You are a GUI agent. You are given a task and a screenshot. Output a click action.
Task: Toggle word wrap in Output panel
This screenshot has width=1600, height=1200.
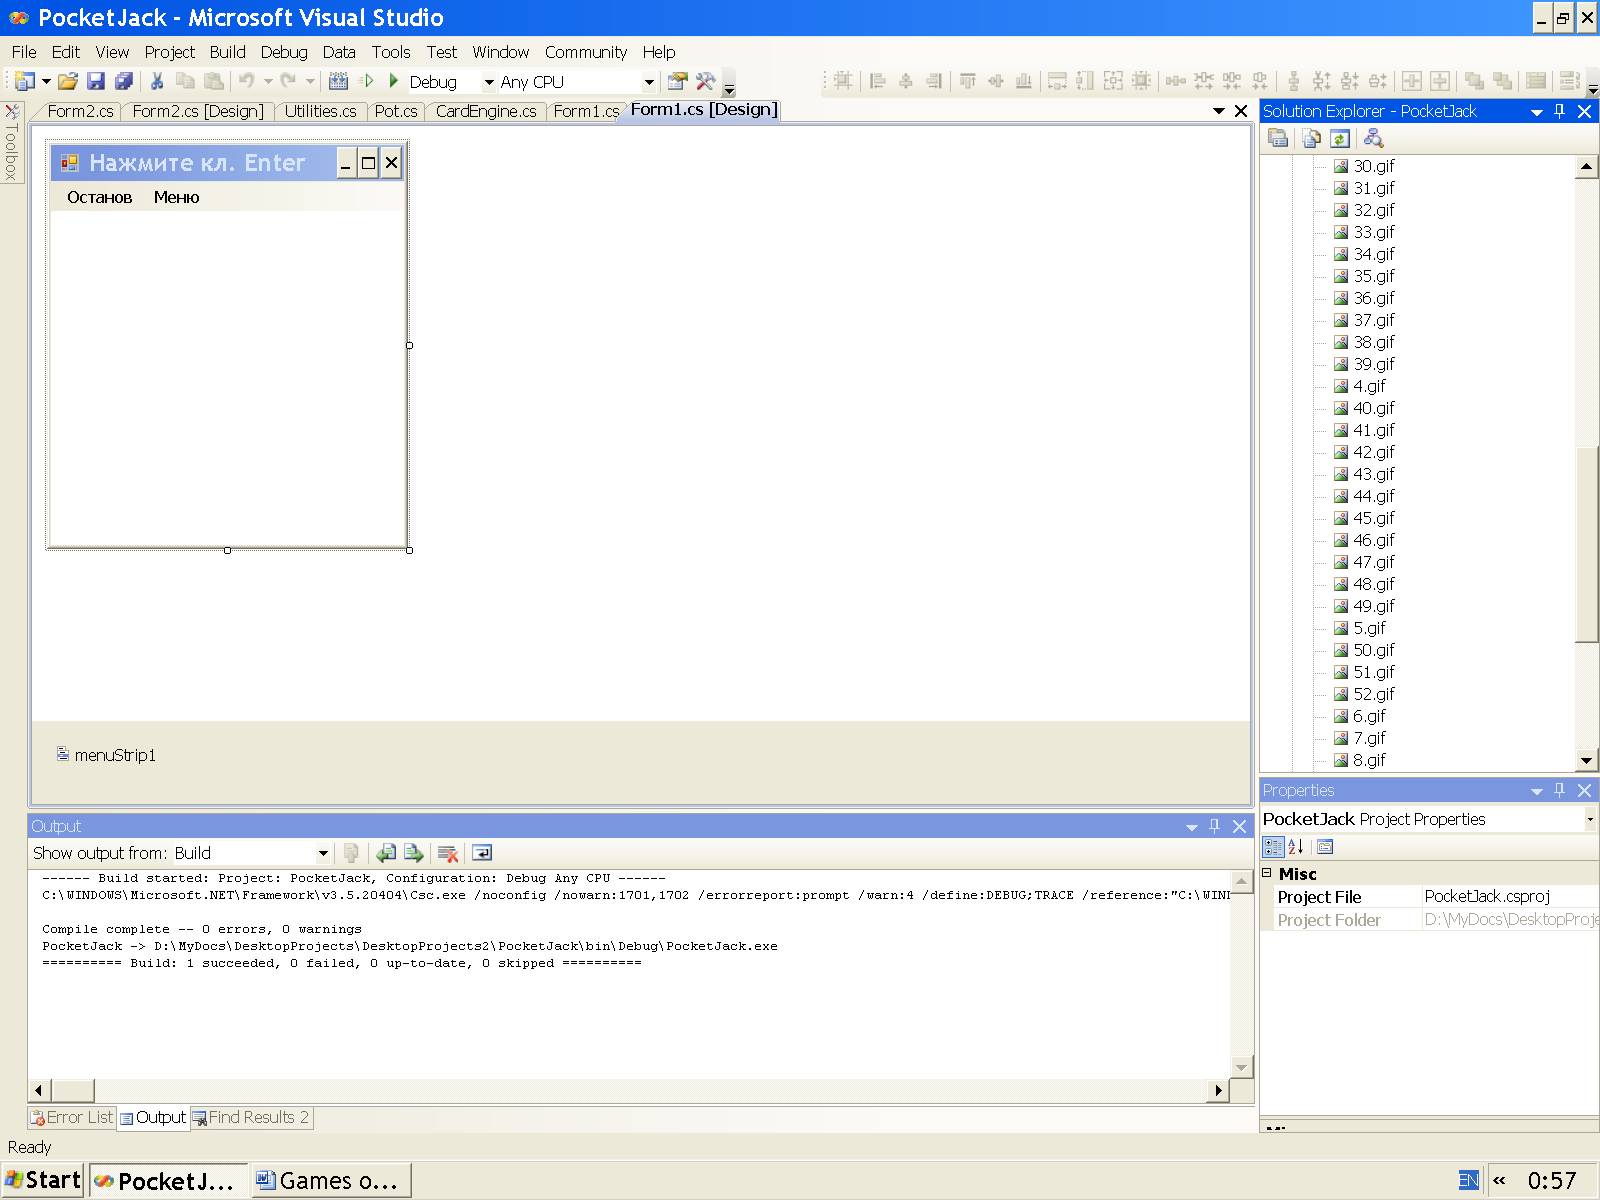[x=482, y=853]
